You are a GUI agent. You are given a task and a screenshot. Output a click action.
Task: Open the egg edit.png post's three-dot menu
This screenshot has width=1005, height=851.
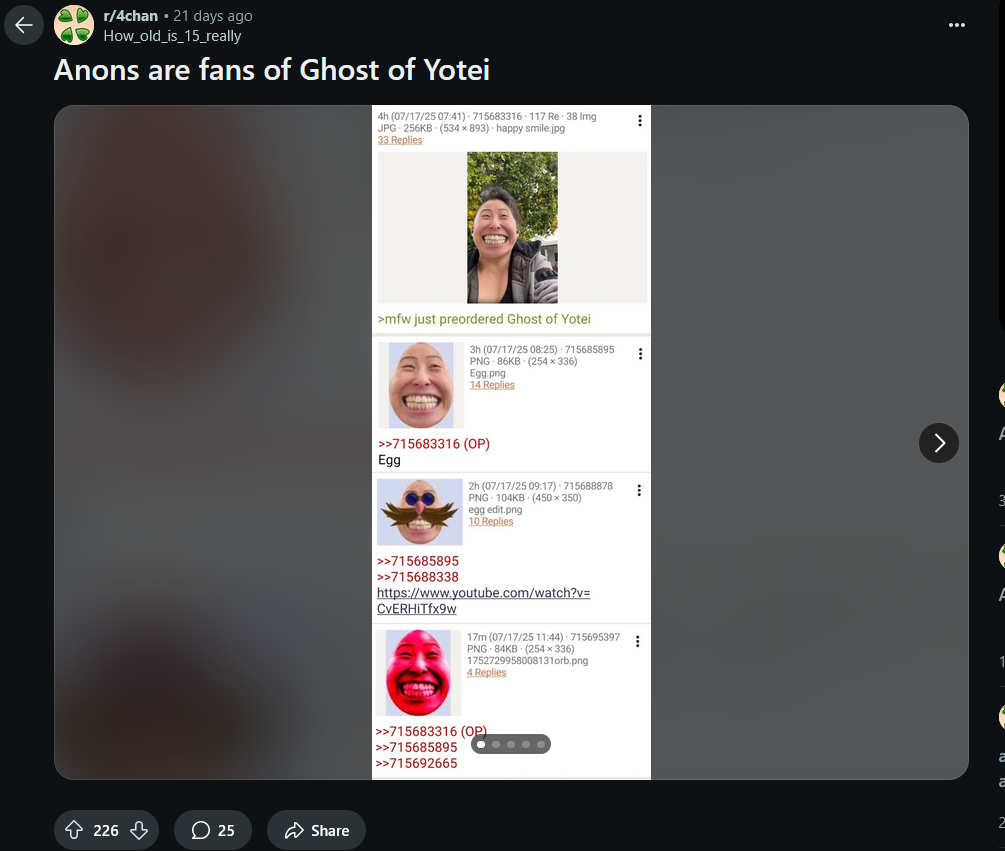[x=639, y=490]
